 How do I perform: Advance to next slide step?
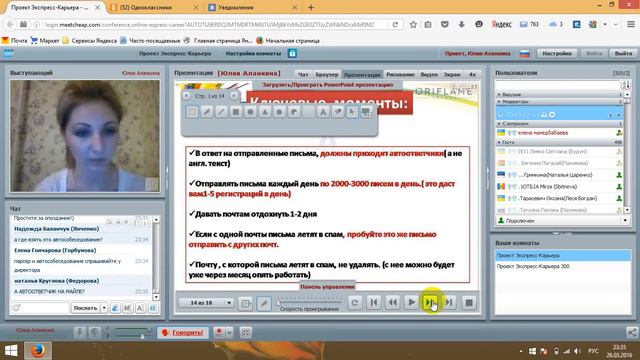[430, 303]
